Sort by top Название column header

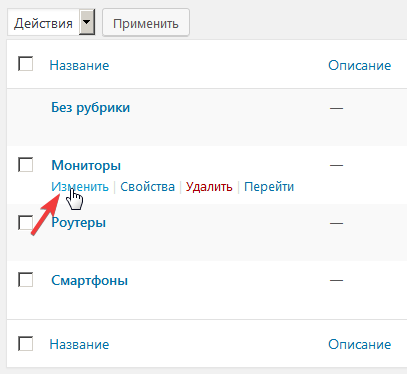(79, 65)
